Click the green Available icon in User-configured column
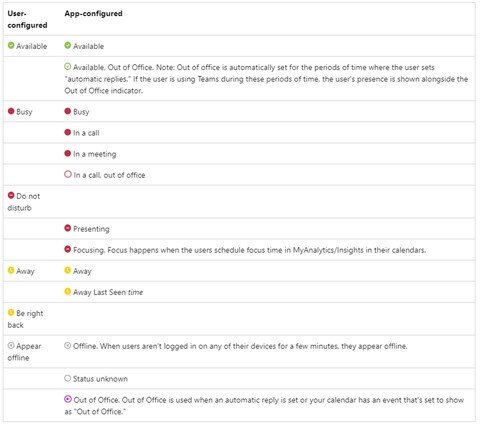Image resolution: width=481 pixels, height=427 pixels. coord(11,45)
